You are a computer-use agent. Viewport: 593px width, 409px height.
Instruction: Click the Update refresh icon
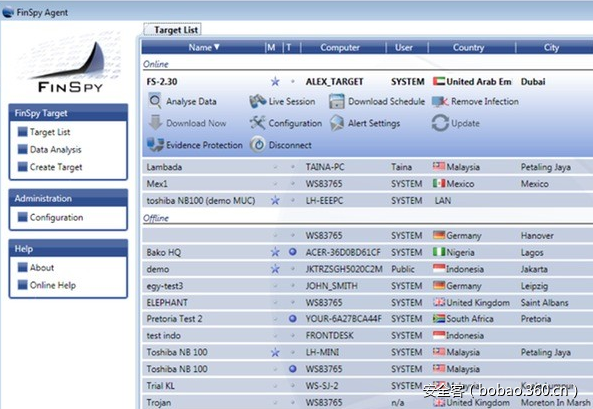pos(440,123)
